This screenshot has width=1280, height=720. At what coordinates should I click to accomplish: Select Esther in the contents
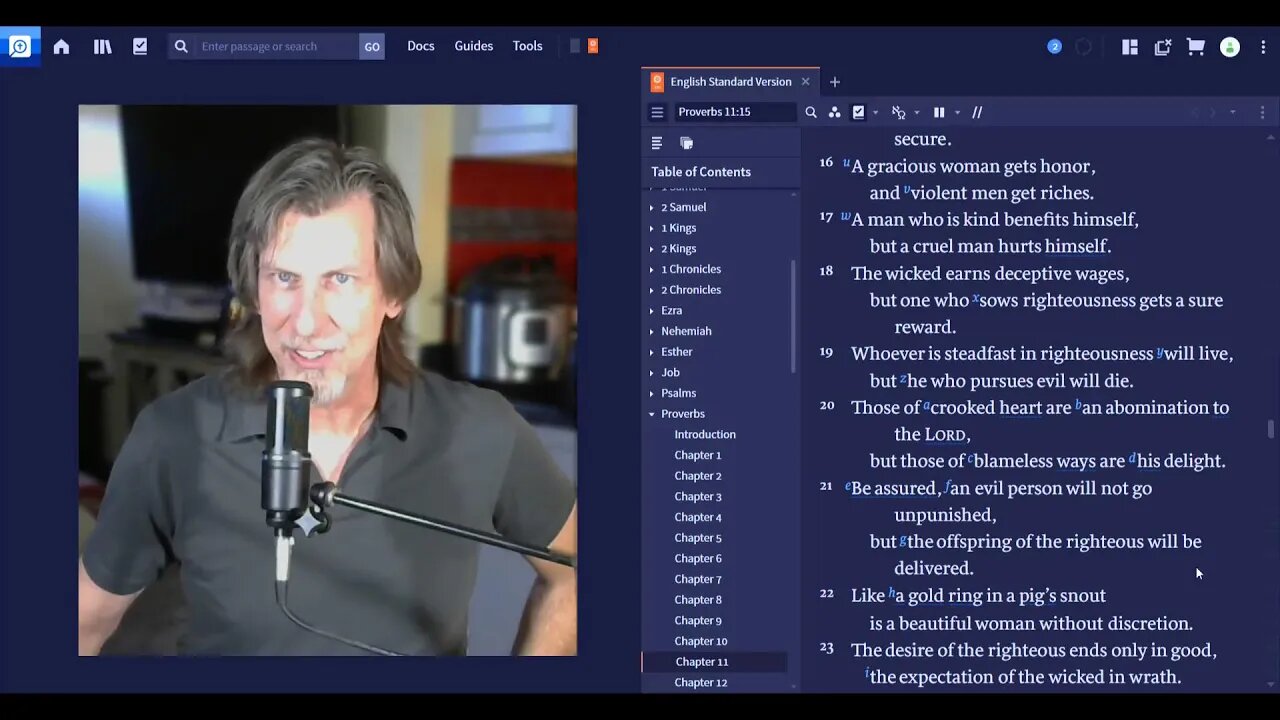[x=677, y=352]
